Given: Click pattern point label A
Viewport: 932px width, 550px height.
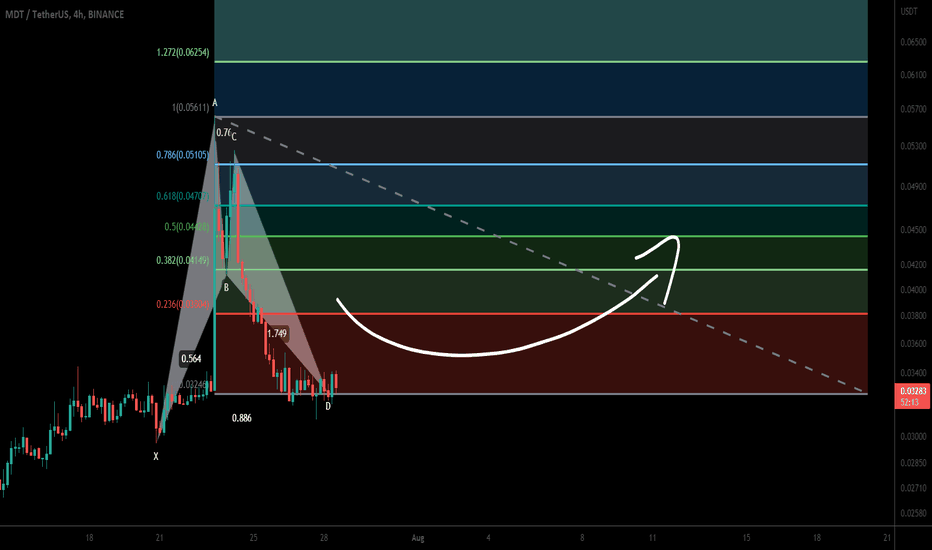Looking at the screenshot, I should [x=215, y=103].
